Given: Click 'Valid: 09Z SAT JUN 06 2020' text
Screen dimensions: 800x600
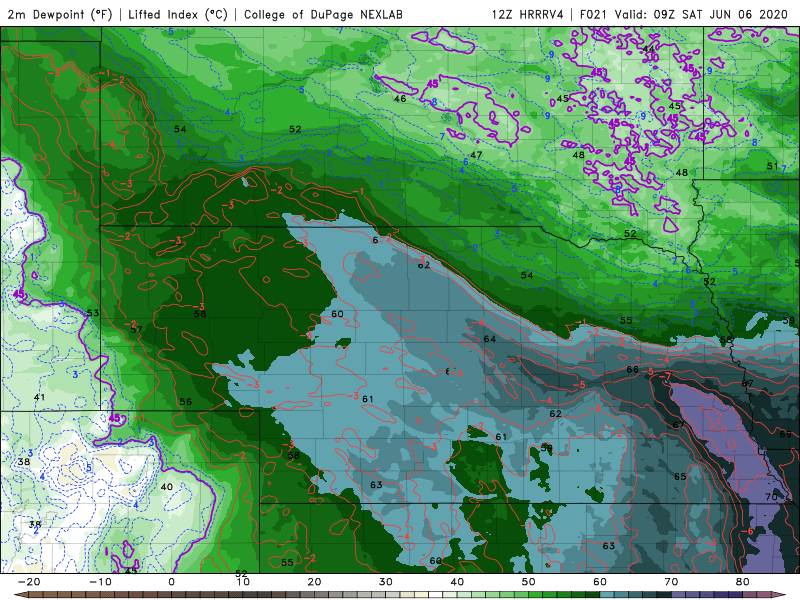Looking at the screenshot, I should click(x=701, y=14).
